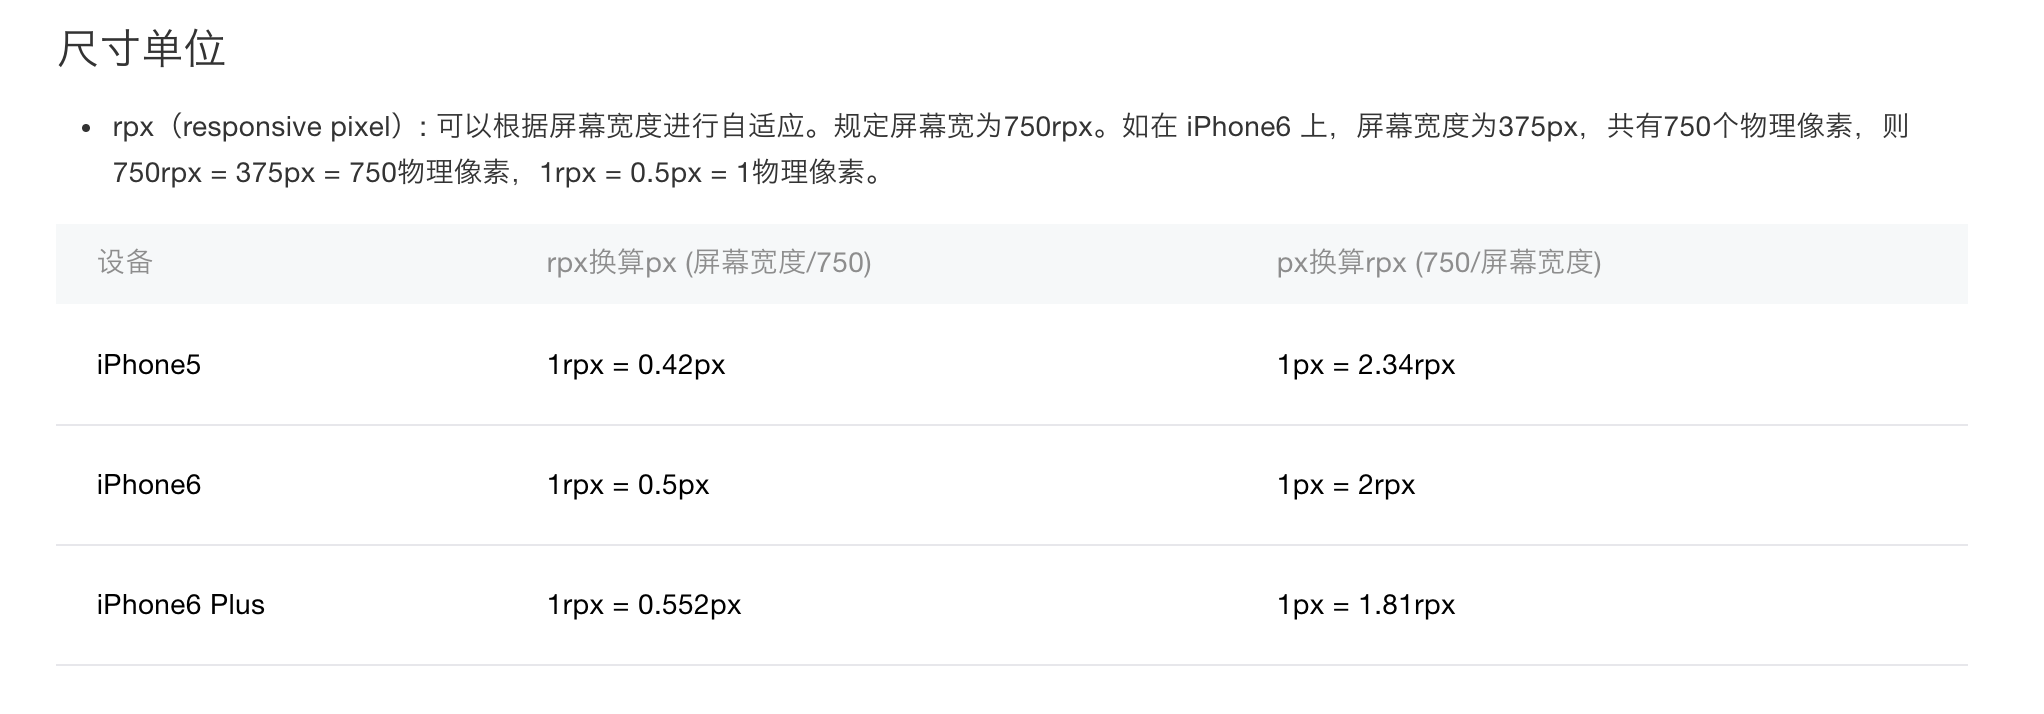Image resolution: width=2044 pixels, height=714 pixels.
Task: Select the iPhone6 device cell
Action: tap(149, 485)
